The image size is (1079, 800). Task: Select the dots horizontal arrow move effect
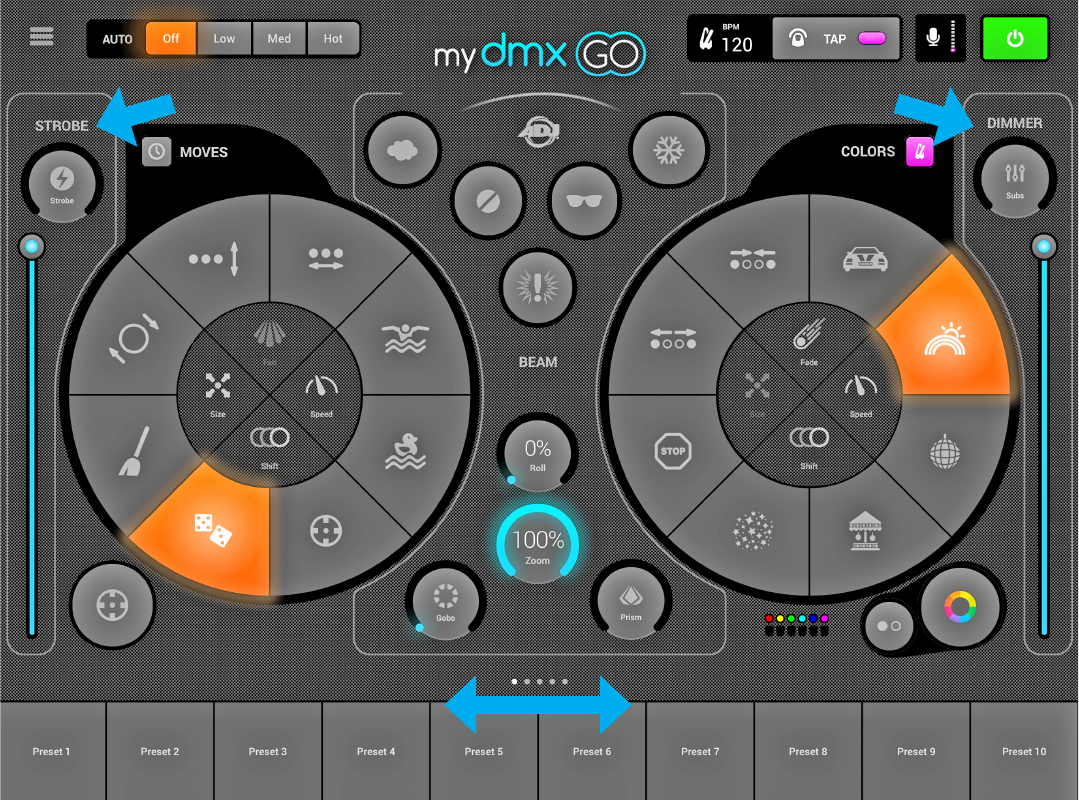pos(325,259)
